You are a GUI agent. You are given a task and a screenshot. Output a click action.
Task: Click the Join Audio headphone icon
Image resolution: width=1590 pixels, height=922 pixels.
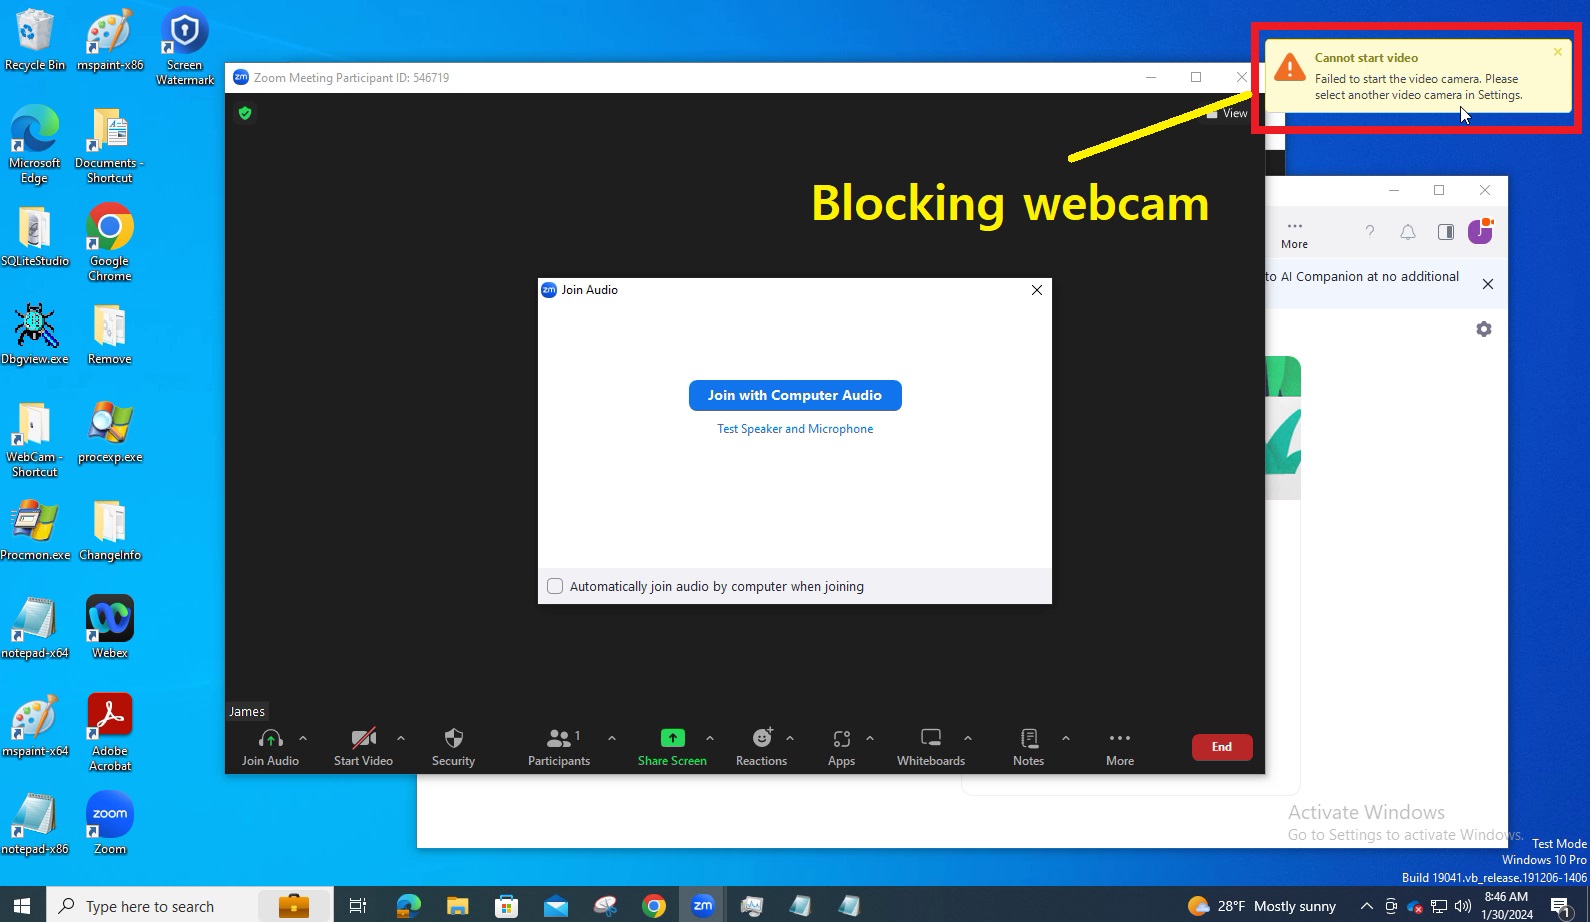tap(270, 739)
